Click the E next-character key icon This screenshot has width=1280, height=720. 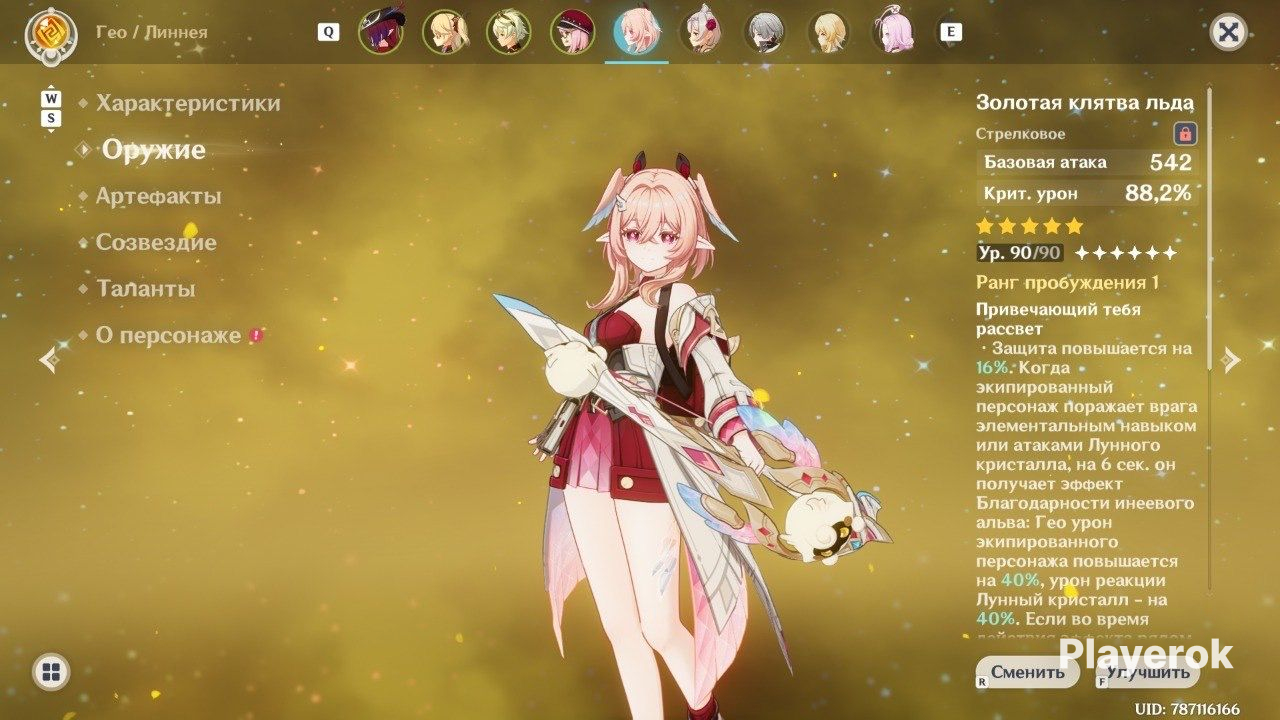[x=951, y=32]
